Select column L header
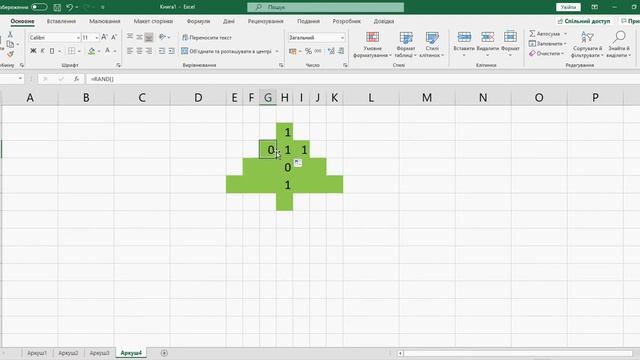This screenshot has width=640, height=360. coord(371,98)
